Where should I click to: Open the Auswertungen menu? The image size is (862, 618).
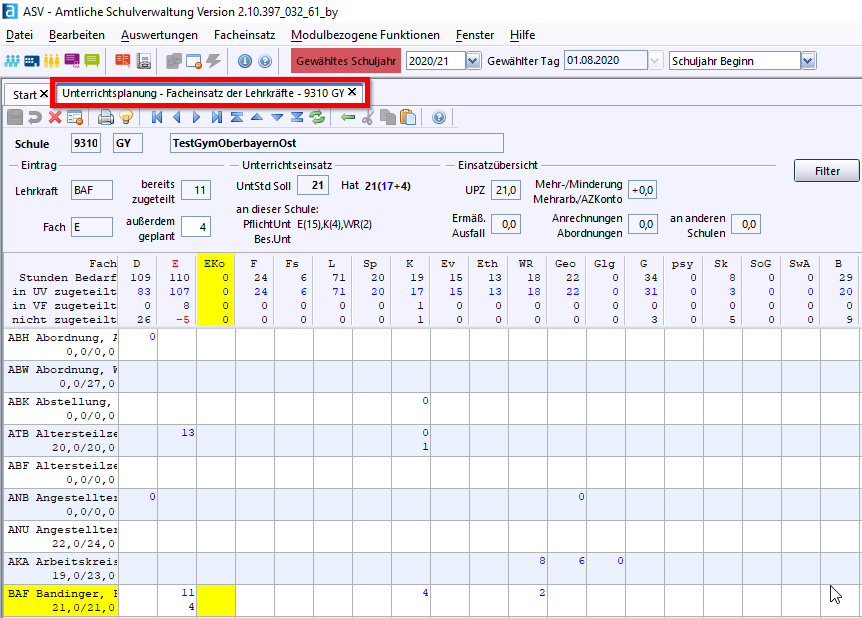click(x=159, y=35)
